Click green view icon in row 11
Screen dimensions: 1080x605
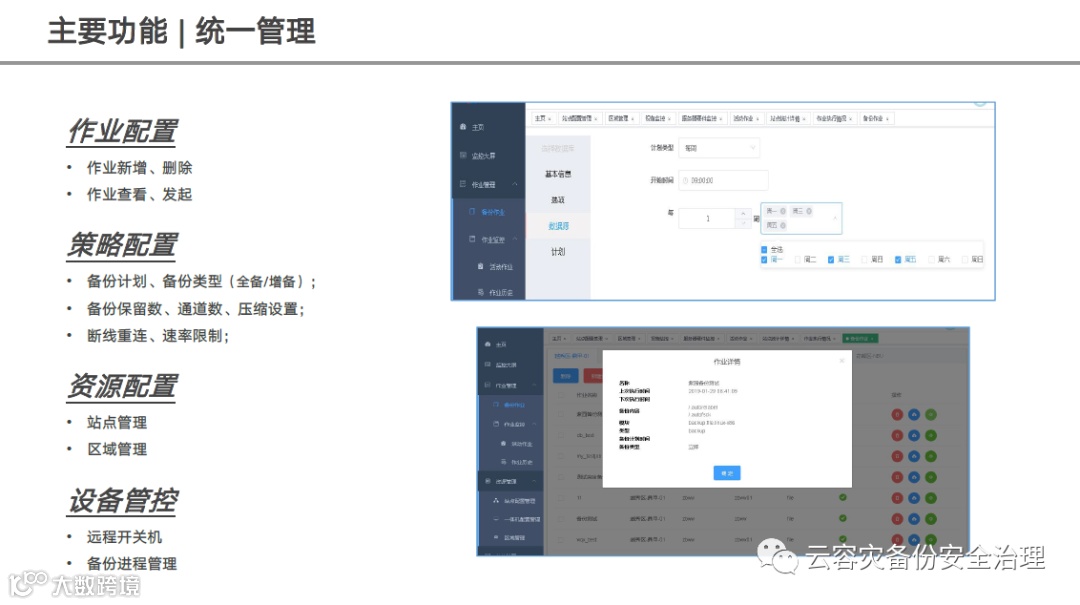click(x=931, y=498)
